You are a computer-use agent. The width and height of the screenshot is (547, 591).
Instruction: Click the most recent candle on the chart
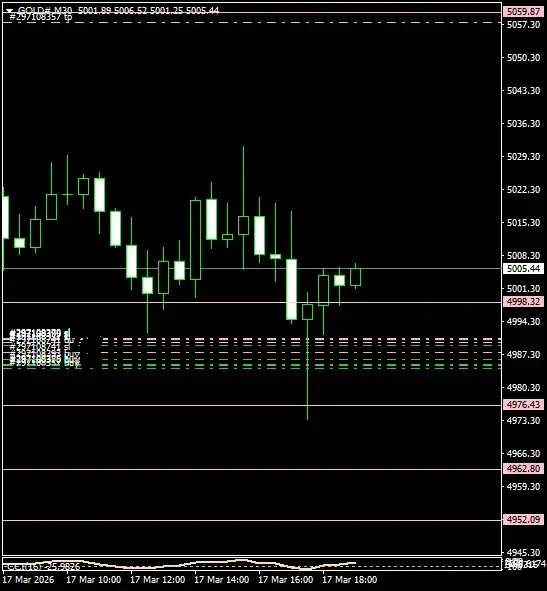[355, 277]
